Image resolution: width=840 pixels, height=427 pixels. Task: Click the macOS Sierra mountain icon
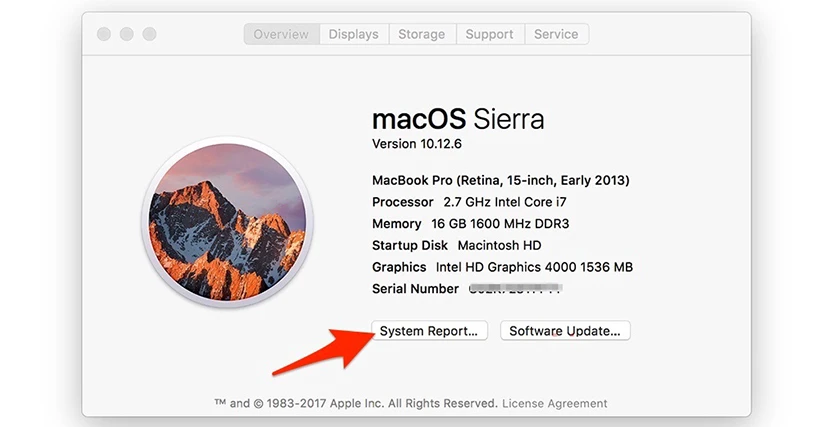click(x=227, y=222)
